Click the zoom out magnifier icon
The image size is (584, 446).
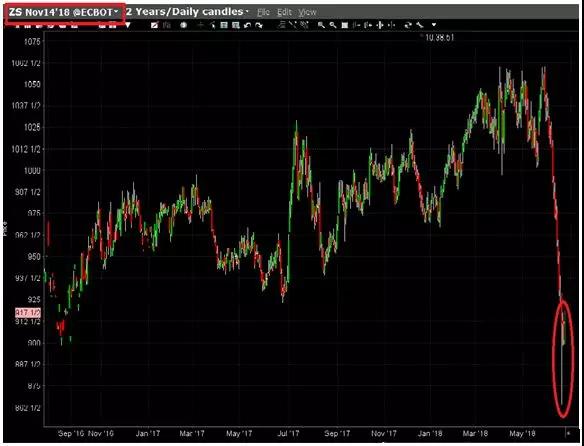click(x=333, y=25)
